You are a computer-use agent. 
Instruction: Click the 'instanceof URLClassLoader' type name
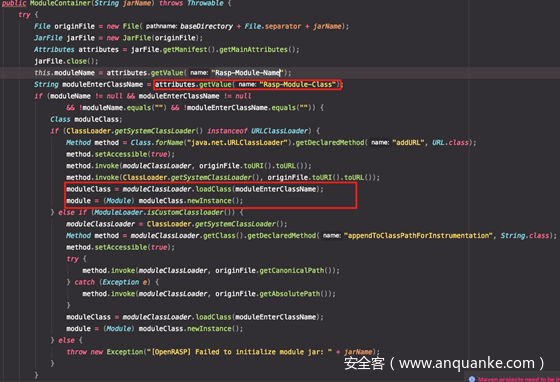point(279,131)
